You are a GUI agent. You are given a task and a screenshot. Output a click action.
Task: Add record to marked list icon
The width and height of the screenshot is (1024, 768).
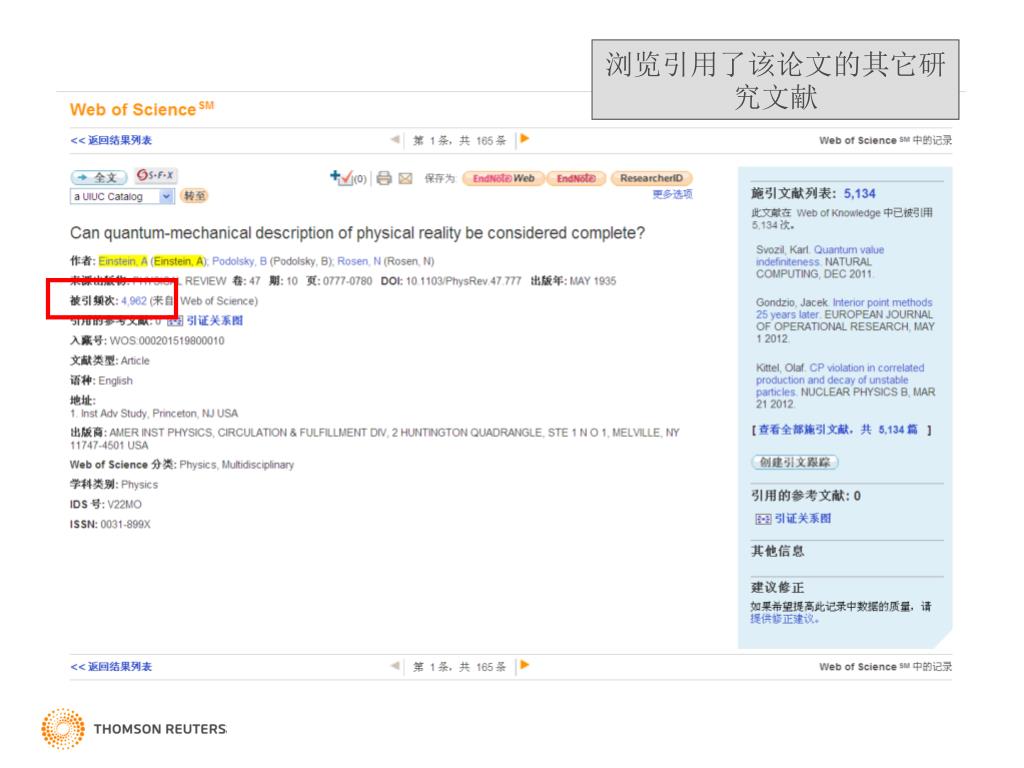point(341,177)
